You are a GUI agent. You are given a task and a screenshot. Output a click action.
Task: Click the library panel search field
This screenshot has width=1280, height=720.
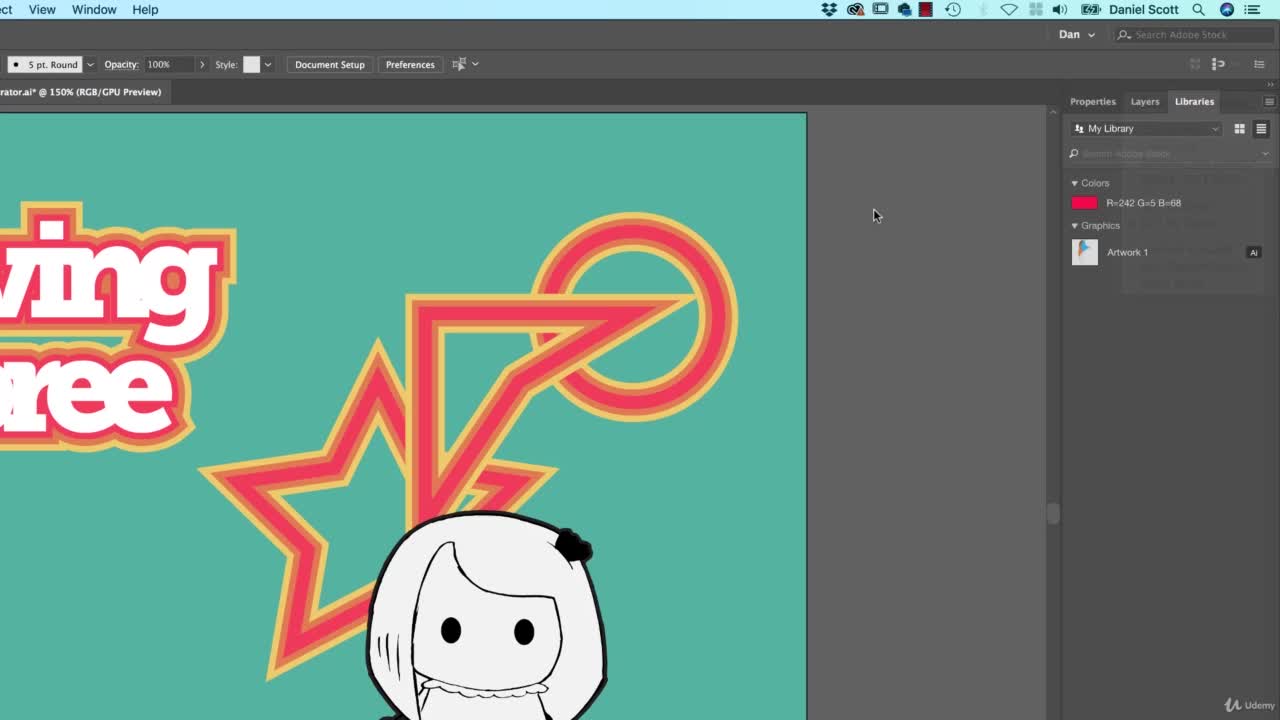tap(1168, 154)
